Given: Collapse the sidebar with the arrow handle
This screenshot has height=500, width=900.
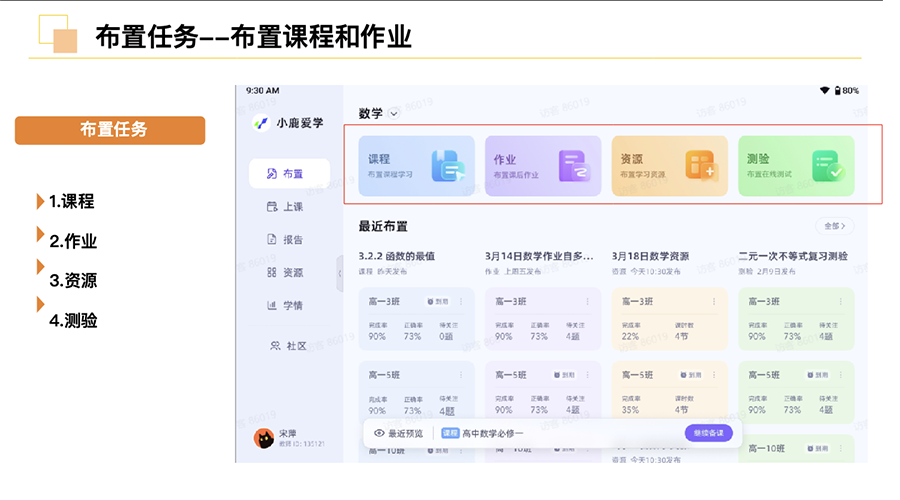Looking at the screenshot, I should pos(340,273).
